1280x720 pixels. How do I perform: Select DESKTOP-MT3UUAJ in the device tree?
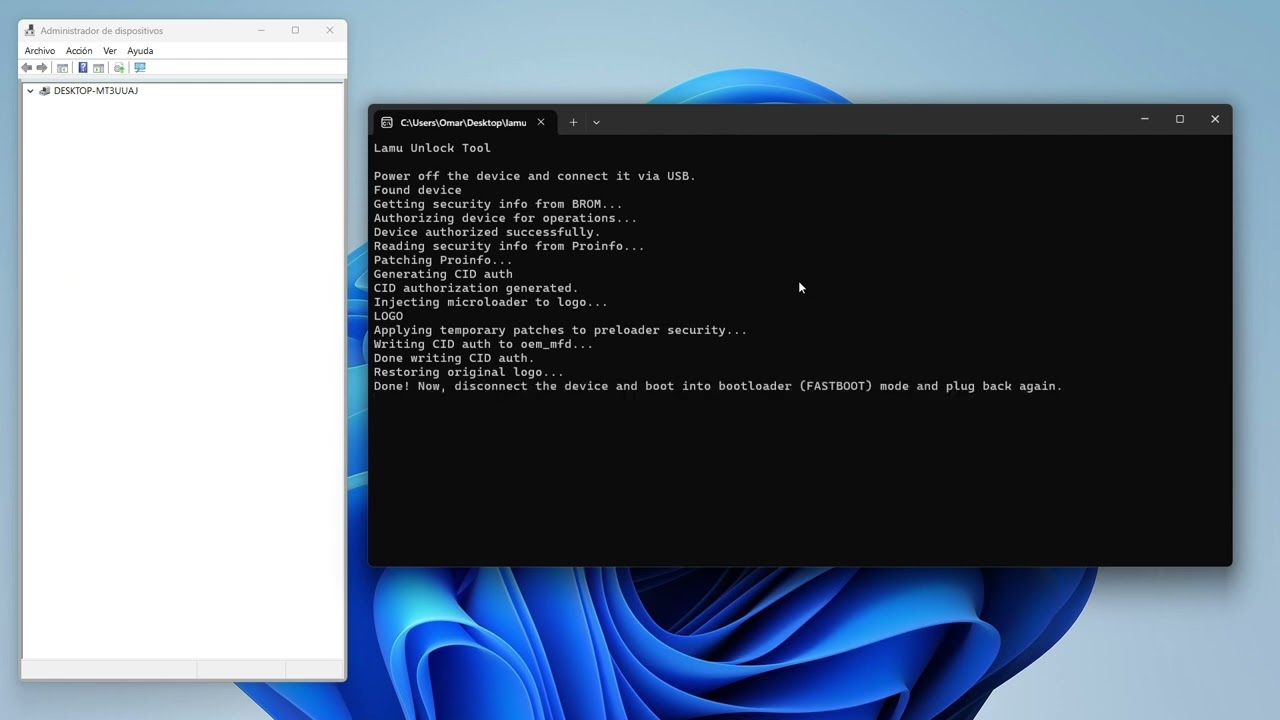(96, 91)
